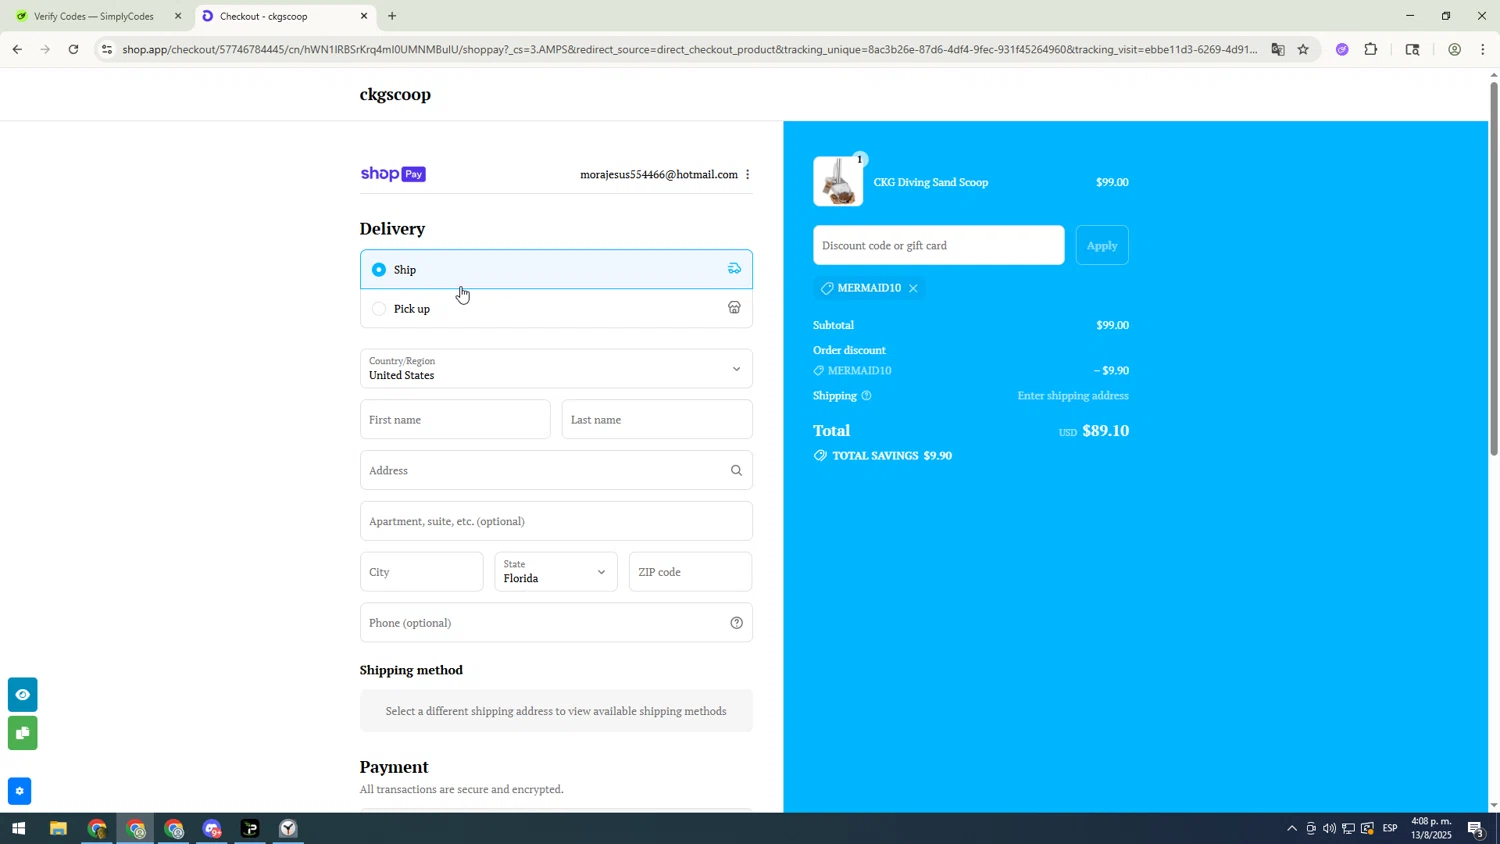Close the Checkout - ckgscoop tab
Viewport: 1500px width, 844px height.
pyautogui.click(x=364, y=16)
